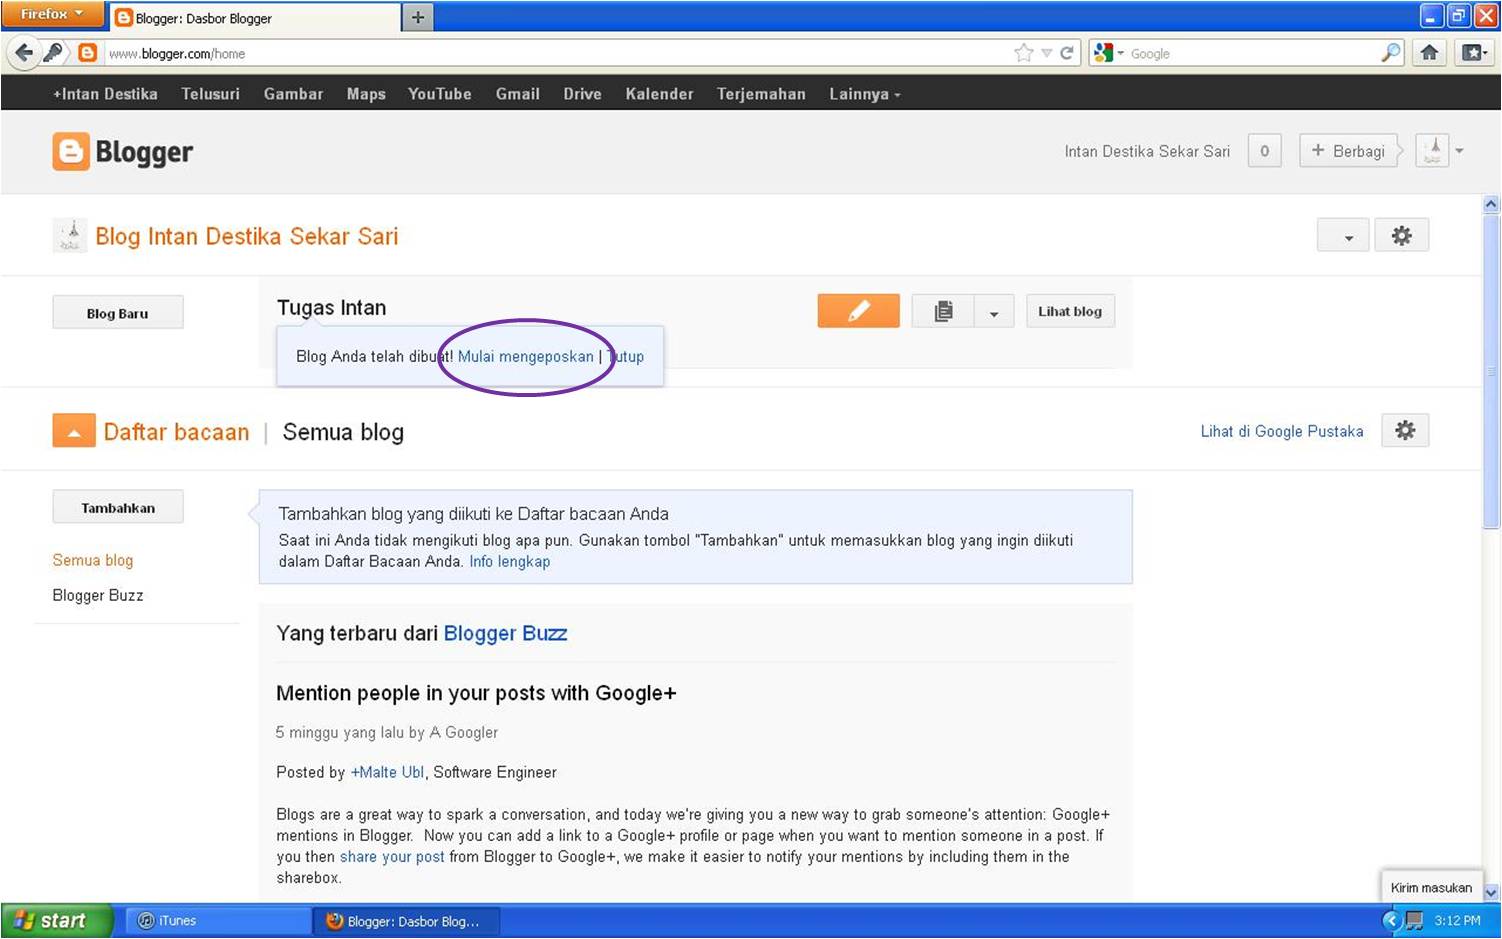Expand the dropdown arrow beside posts icon
1502x939 pixels.
pyautogui.click(x=994, y=311)
